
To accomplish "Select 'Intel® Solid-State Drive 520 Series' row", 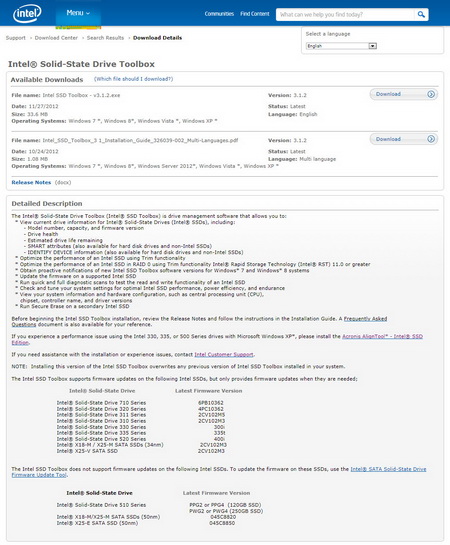I will pyautogui.click(x=101, y=439).
